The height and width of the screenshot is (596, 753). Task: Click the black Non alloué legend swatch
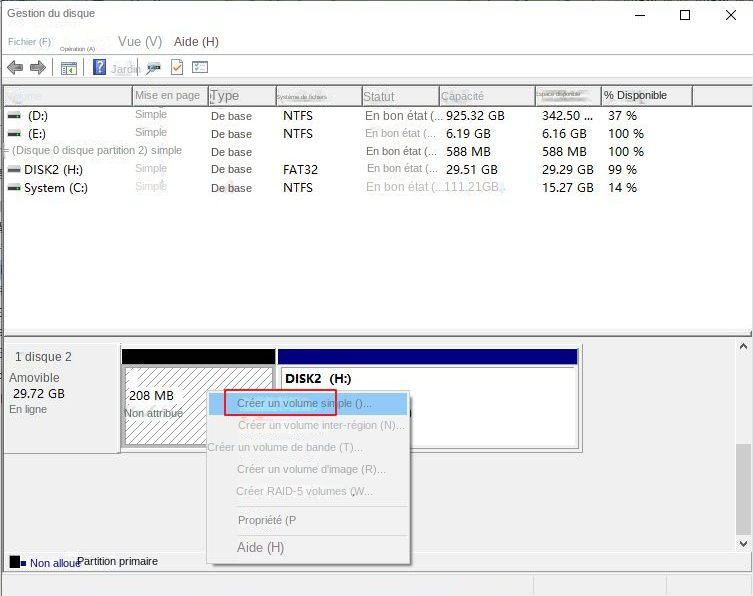(x=15, y=562)
